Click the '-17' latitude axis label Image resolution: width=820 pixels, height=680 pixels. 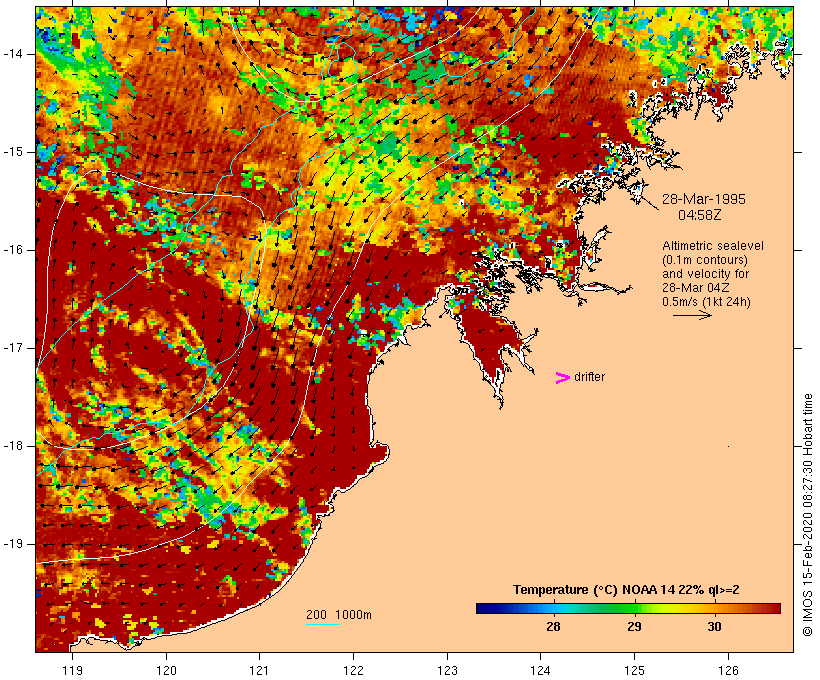tap(13, 348)
